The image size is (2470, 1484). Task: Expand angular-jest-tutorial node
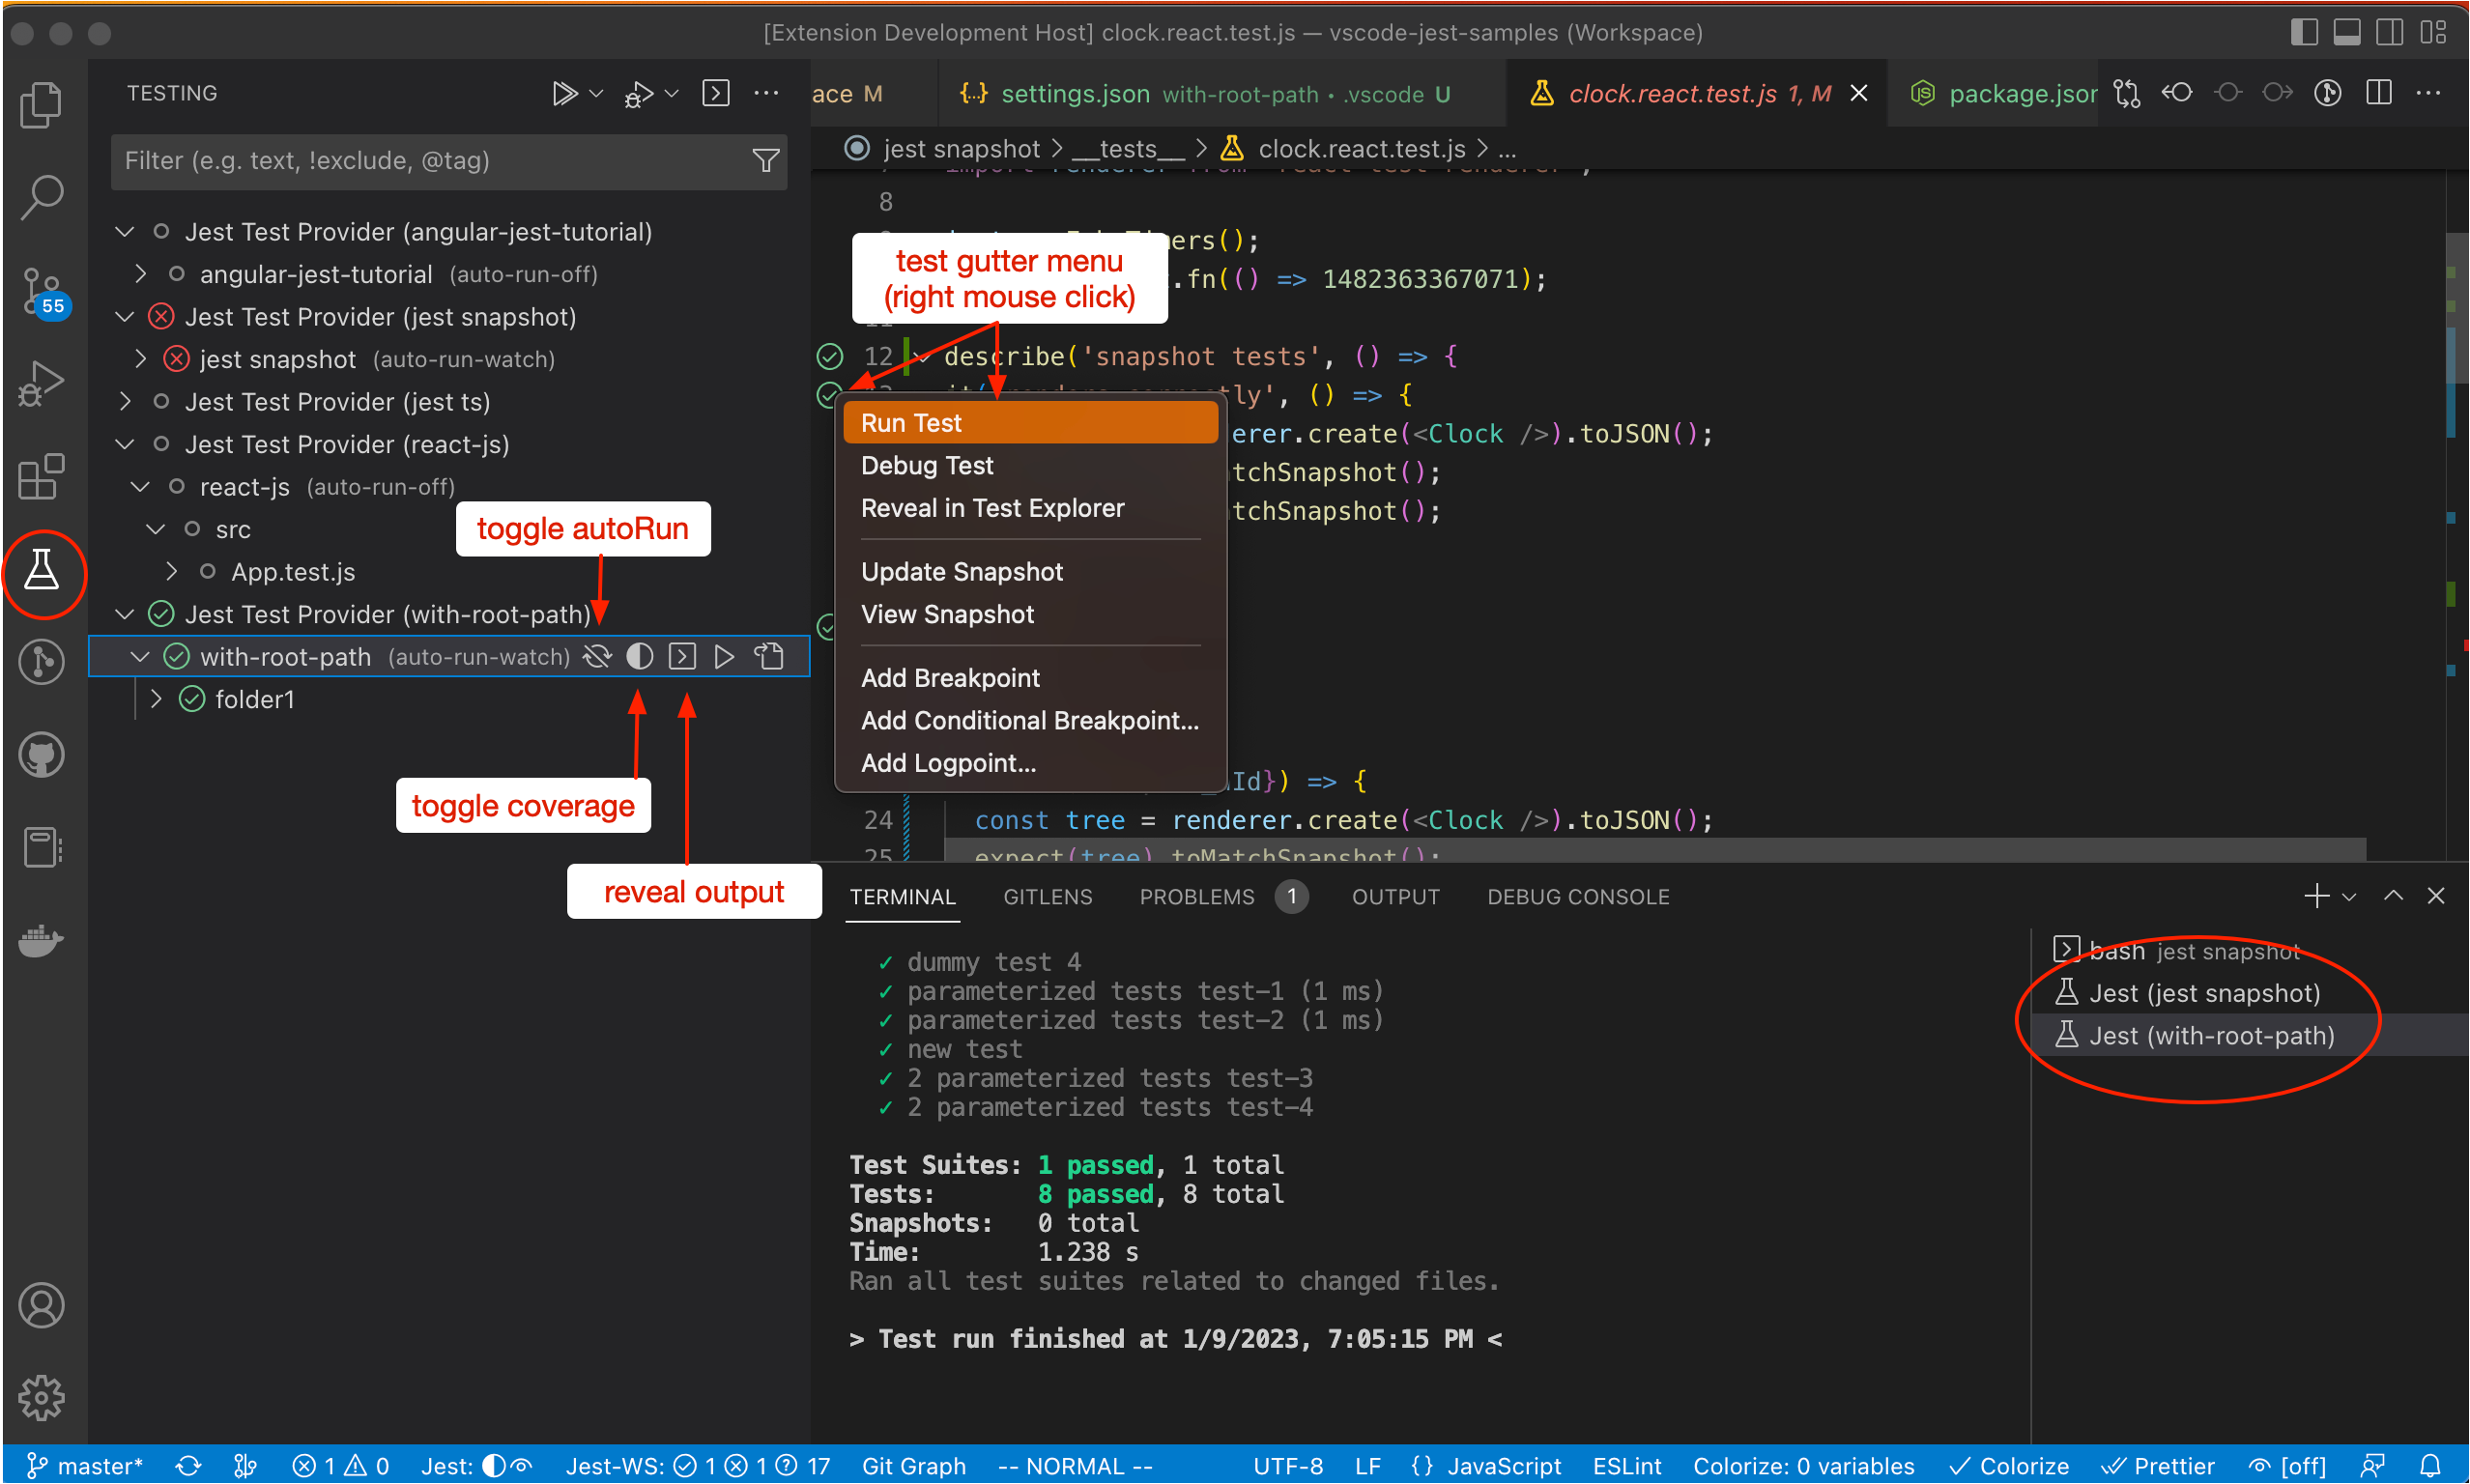[x=141, y=274]
